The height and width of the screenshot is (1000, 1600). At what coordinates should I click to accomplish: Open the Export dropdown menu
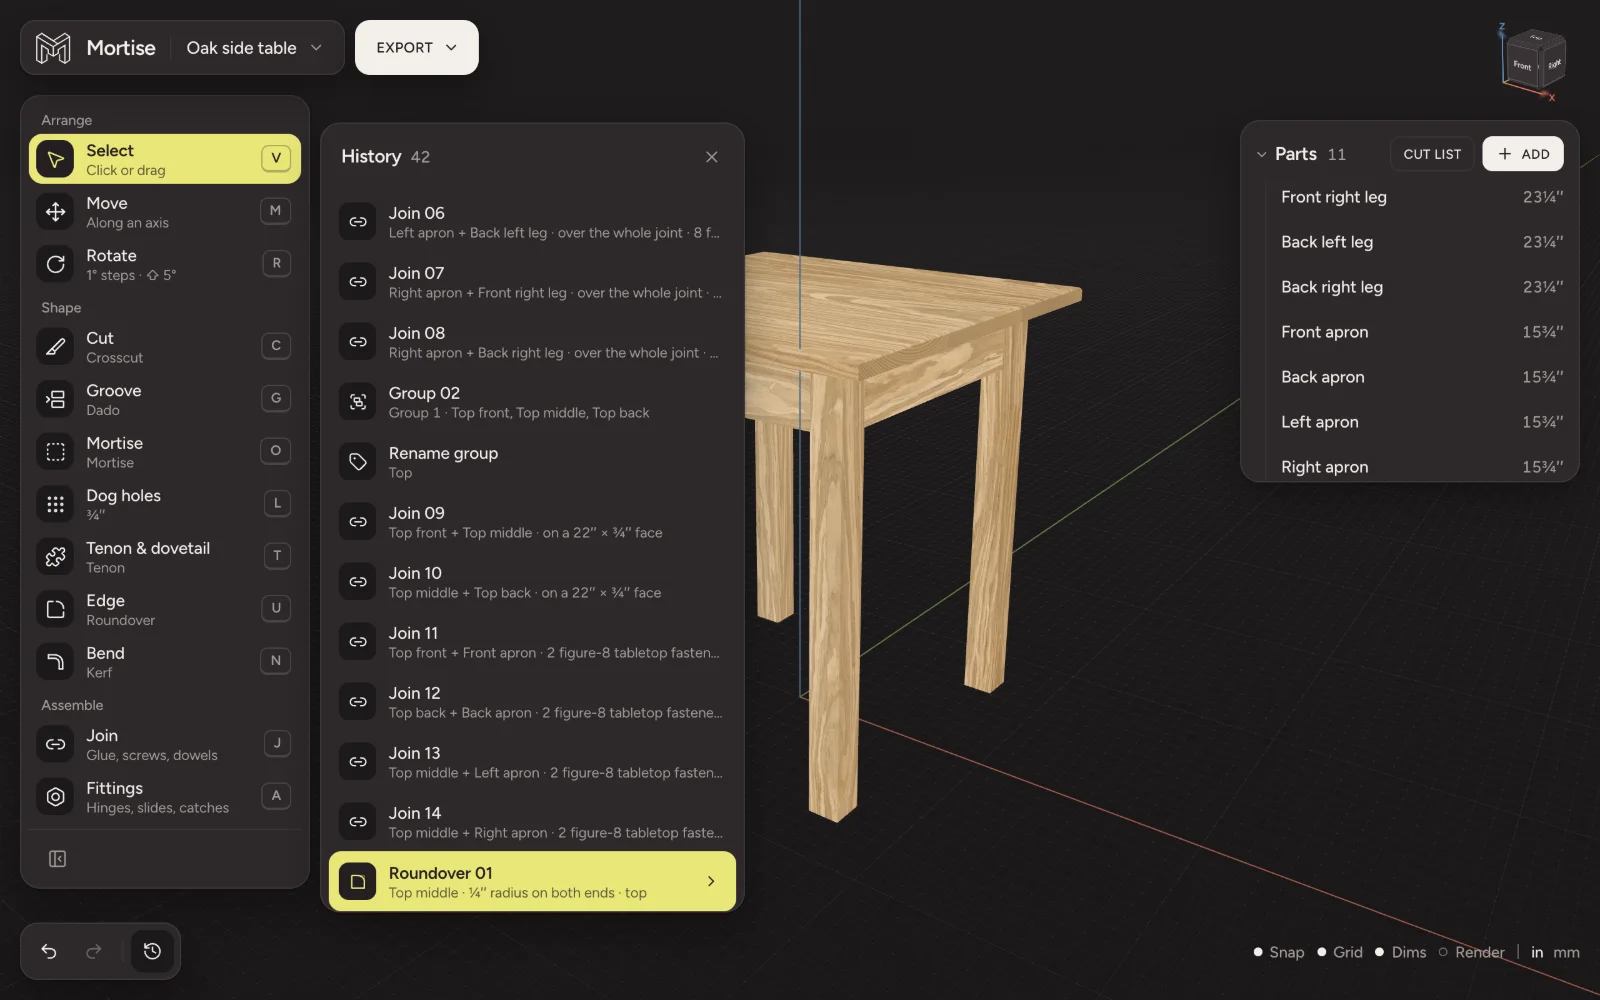pyautogui.click(x=416, y=48)
